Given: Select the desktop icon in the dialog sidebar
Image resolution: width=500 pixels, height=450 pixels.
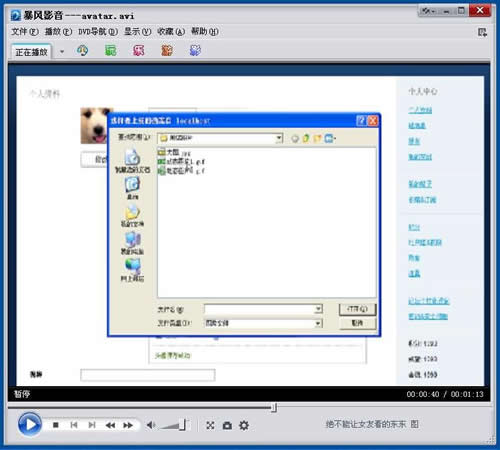Looking at the screenshot, I should coord(132,188).
